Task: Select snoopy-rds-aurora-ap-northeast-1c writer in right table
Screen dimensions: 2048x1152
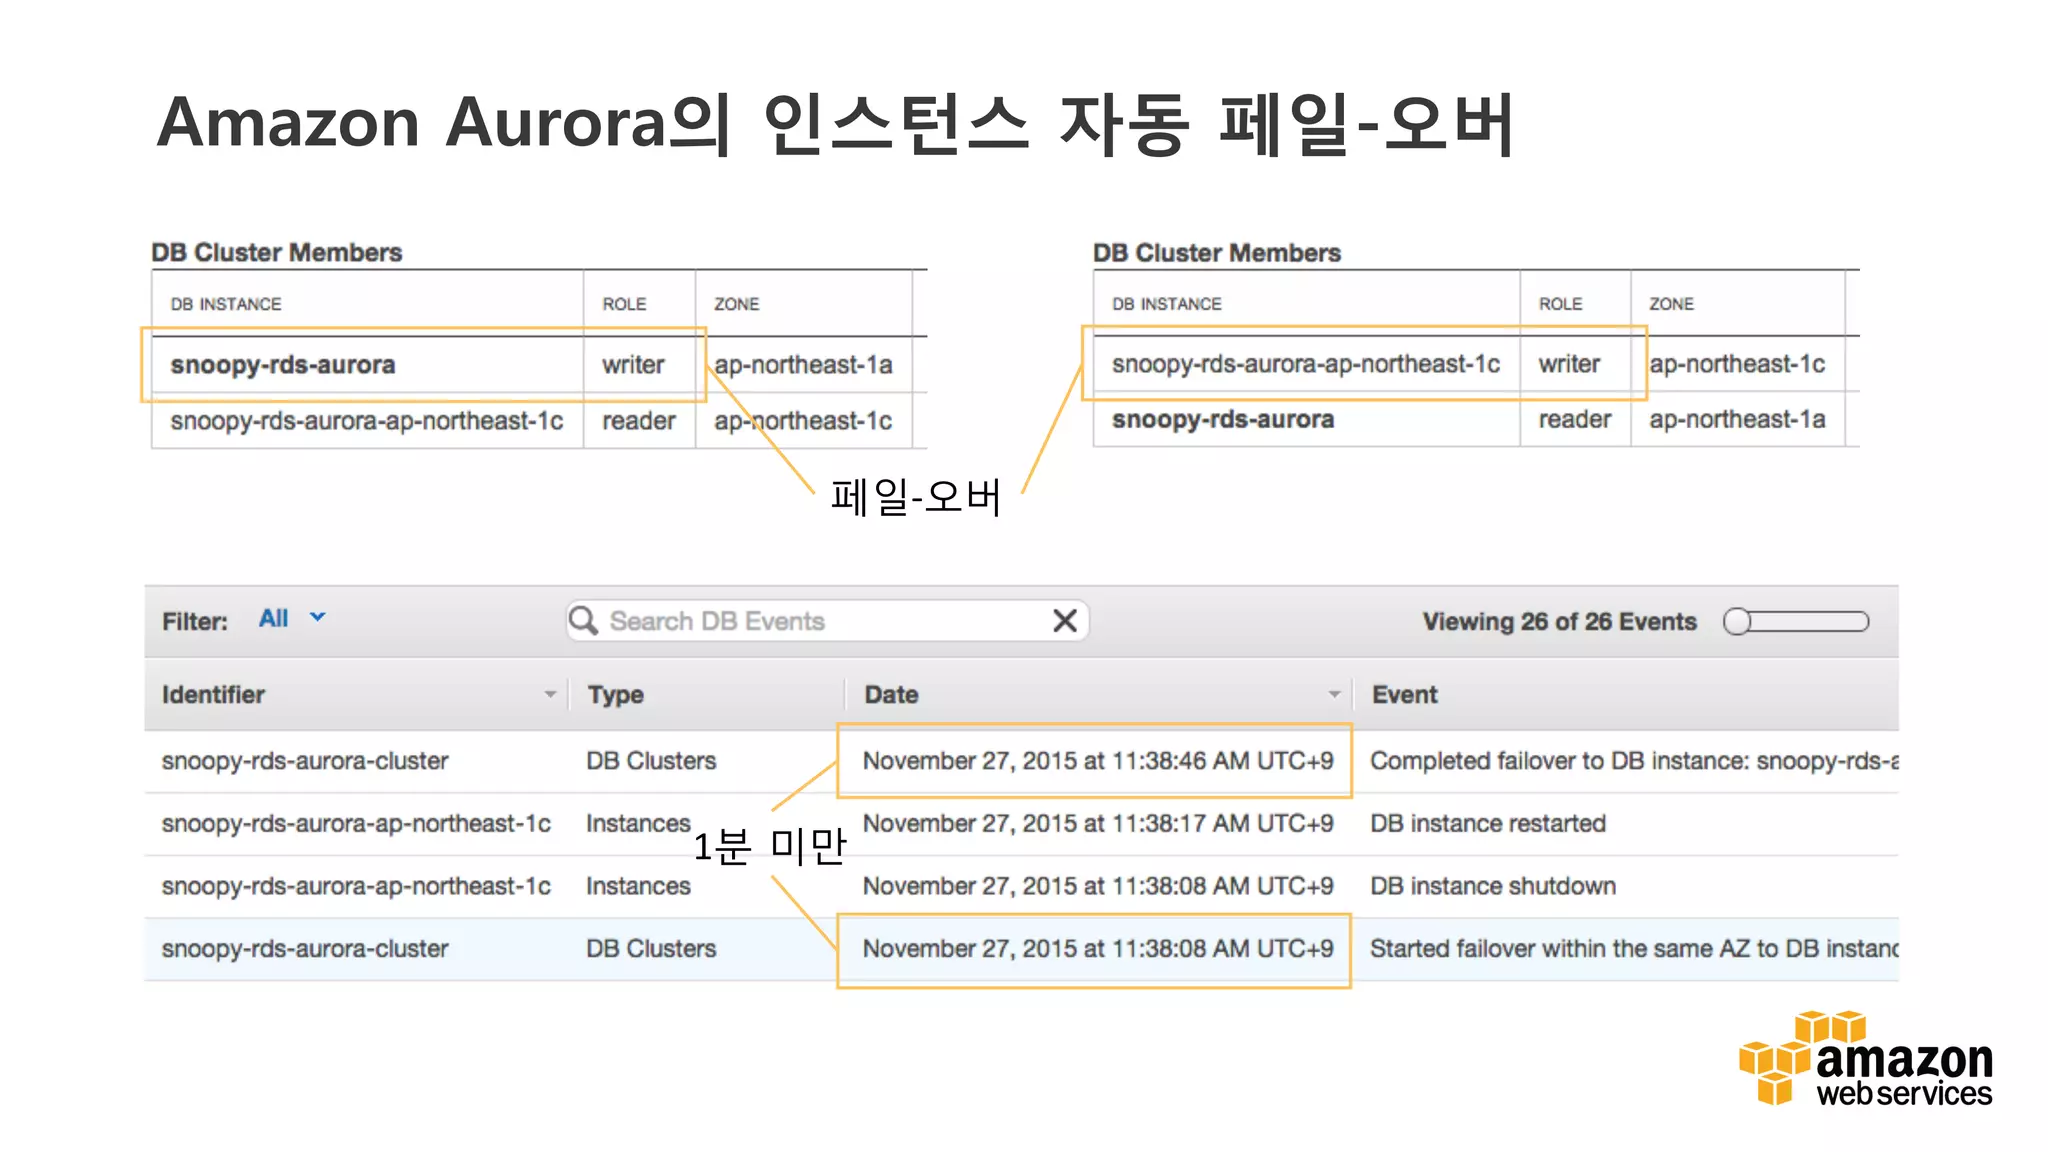Action: tap(1305, 364)
